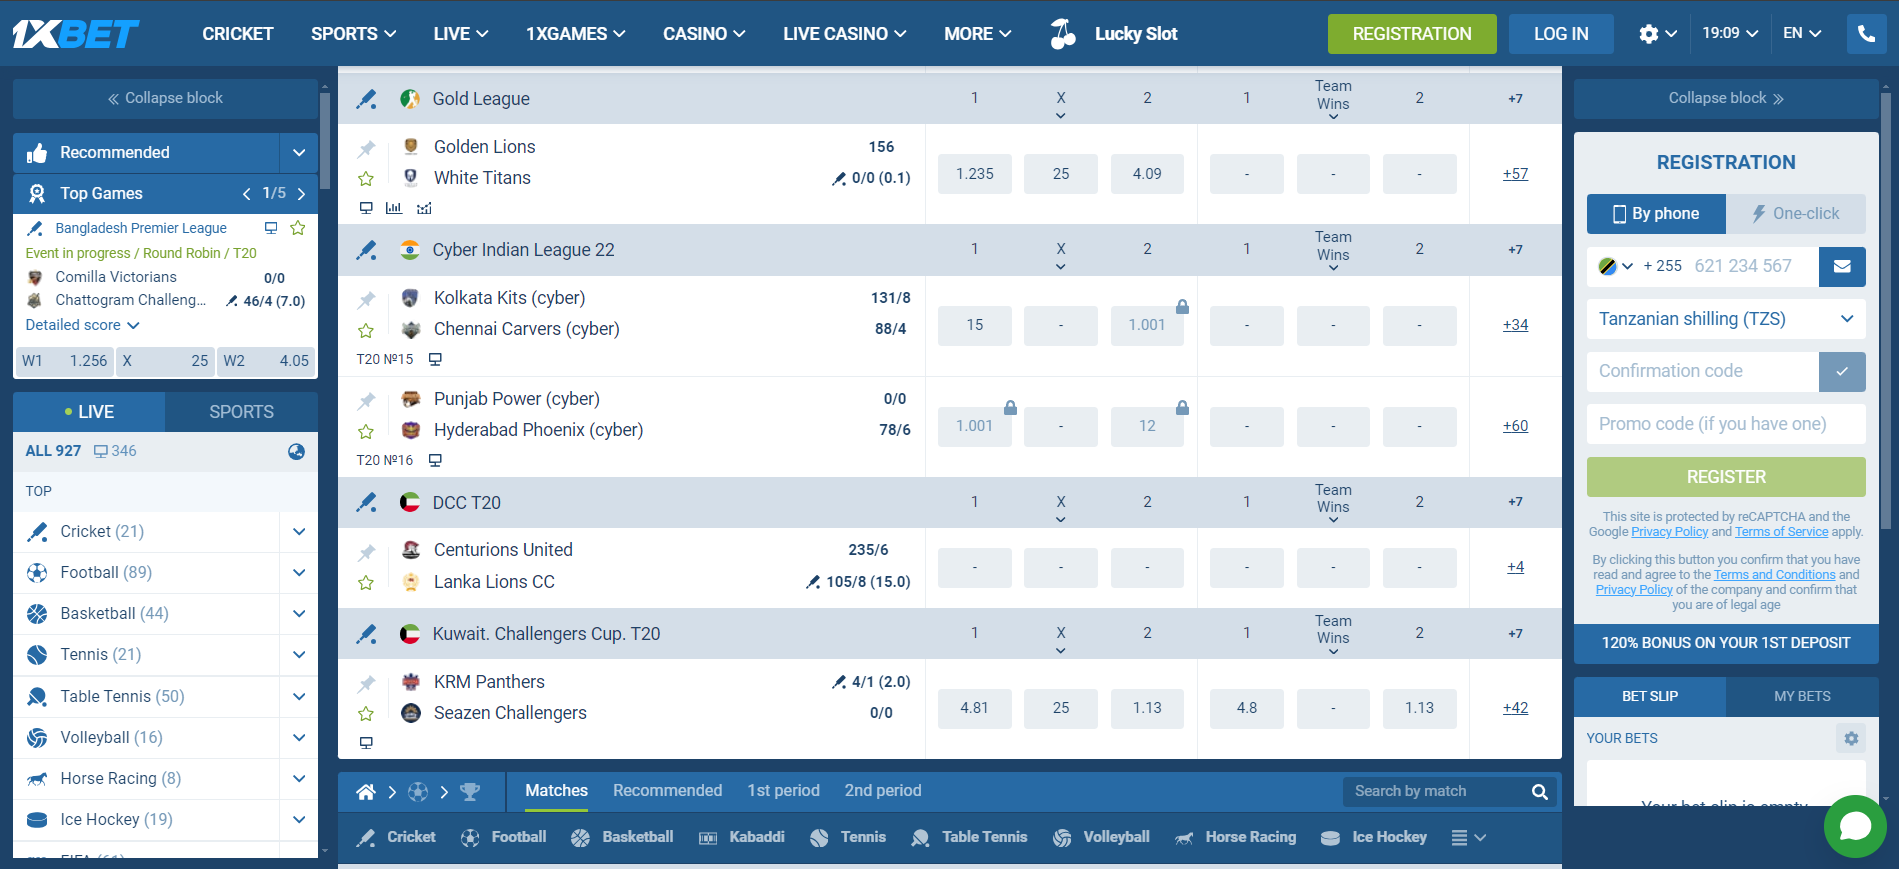Click the globe icon beside ALL 927
1899x869 pixels.
coord(296,451)
